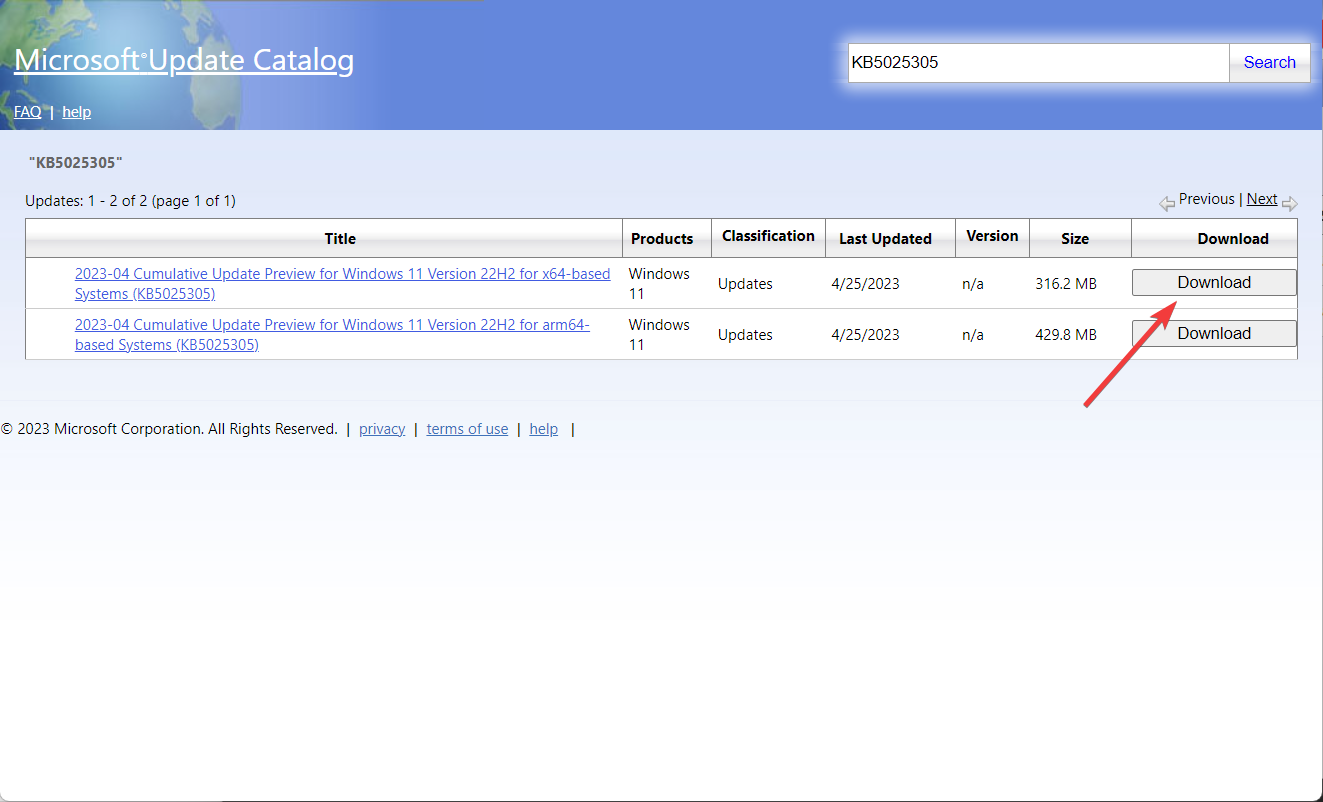The height and width of the screenshot is (802, 1323).
Task: Open the terms of use footer link
Action: pos(467,429)
